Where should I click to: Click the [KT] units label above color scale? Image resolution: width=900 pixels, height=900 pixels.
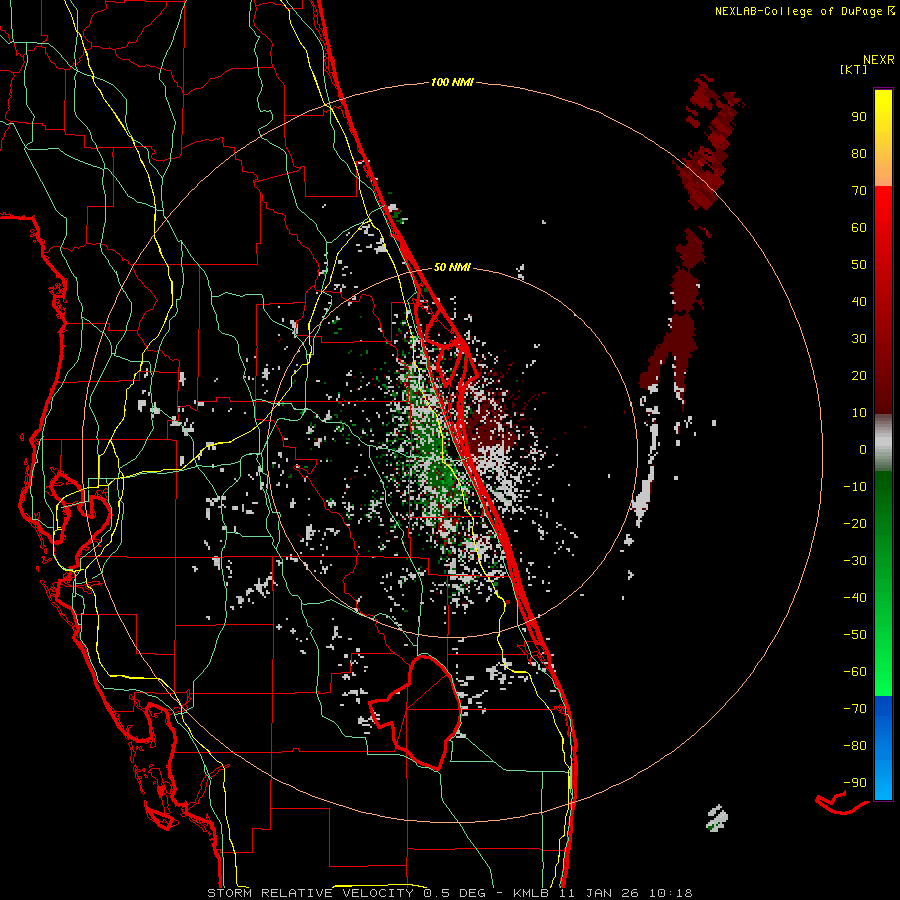pos(854,69)
